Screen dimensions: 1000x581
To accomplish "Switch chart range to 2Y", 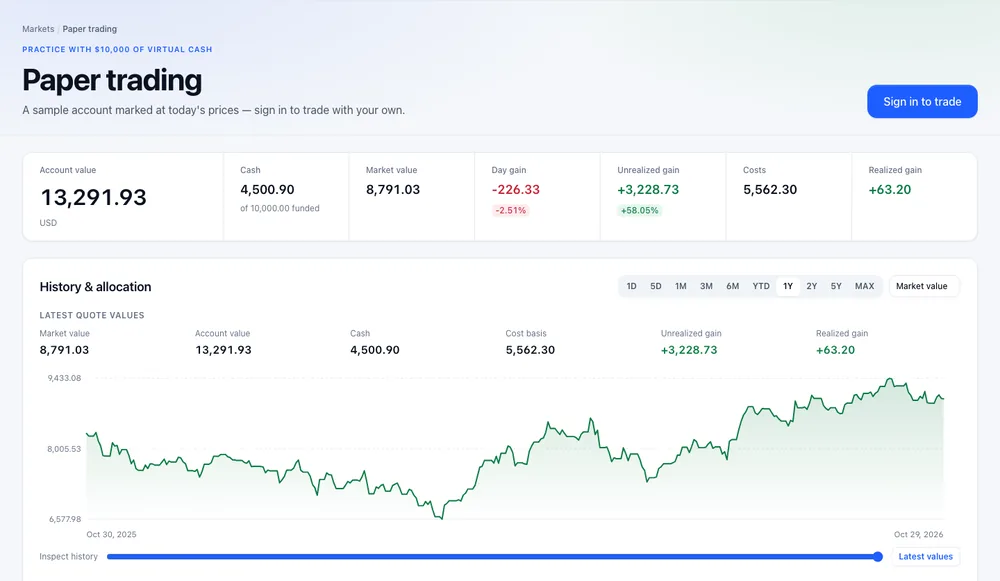I will tap(811, 286).
